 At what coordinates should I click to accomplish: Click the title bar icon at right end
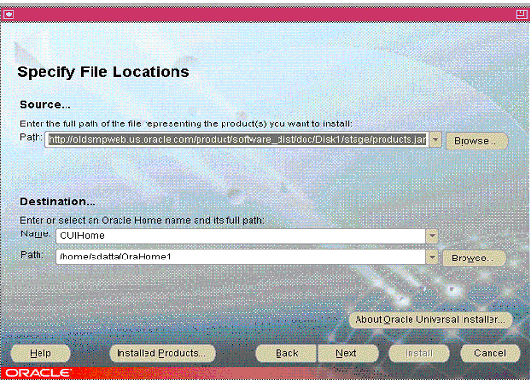click(x=522, y=14)
